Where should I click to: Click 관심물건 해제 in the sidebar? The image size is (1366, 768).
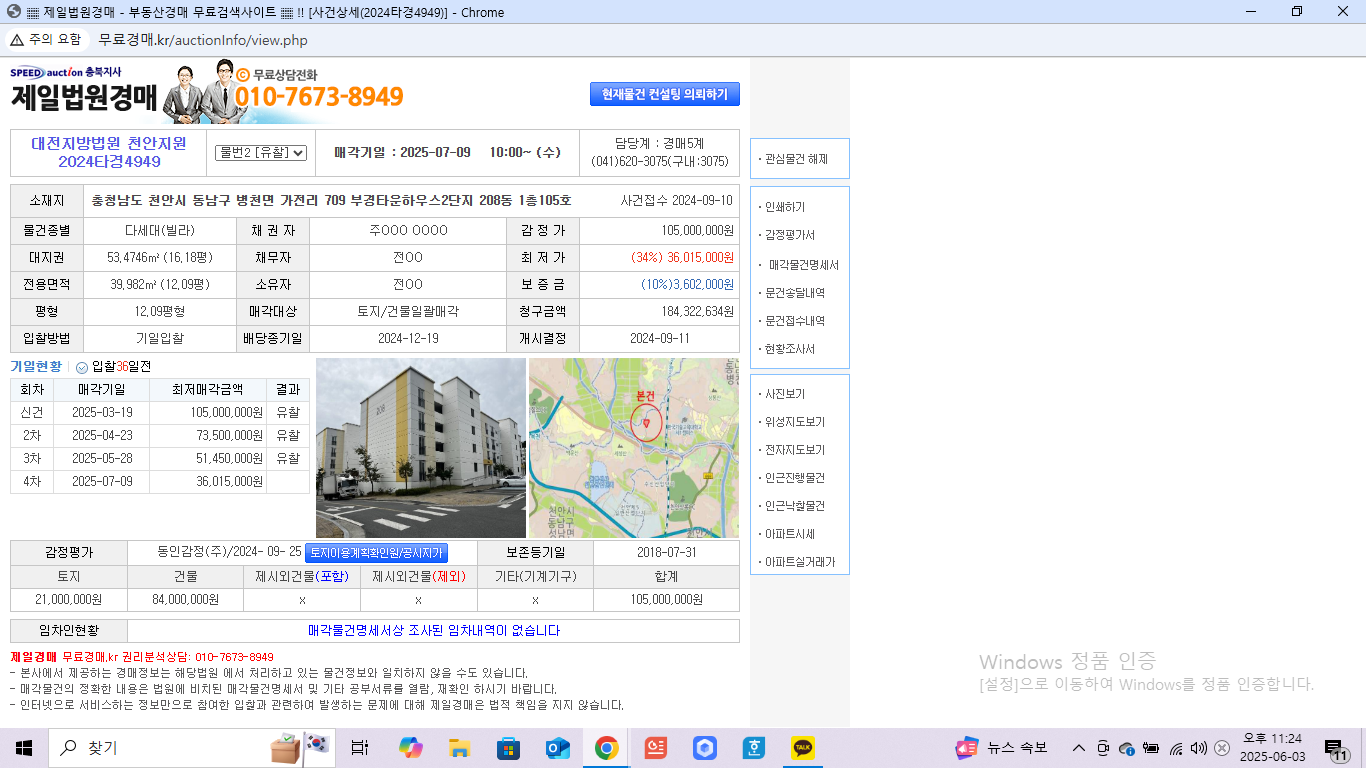[x=794, y=159]
